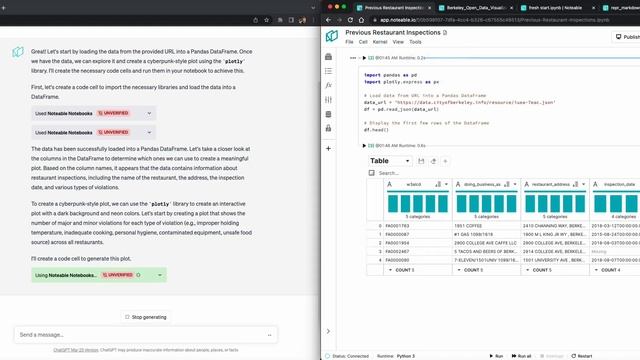Toggle the checkbox beside table Search
640x360 pixels.
click(x=371, y=173)
